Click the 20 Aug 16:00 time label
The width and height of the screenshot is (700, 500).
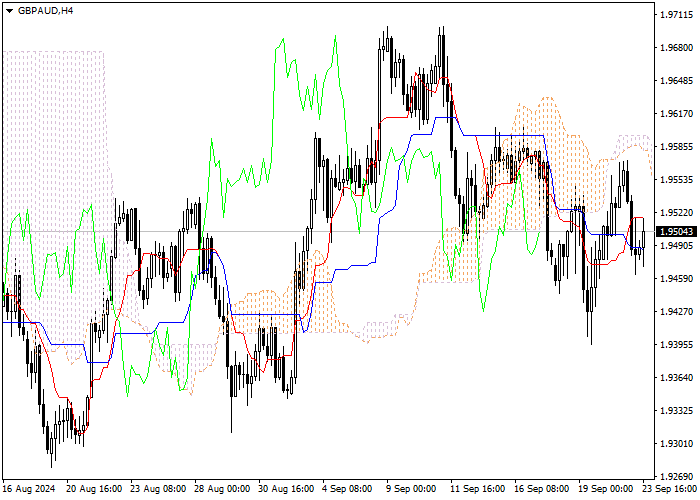[94, 489]
